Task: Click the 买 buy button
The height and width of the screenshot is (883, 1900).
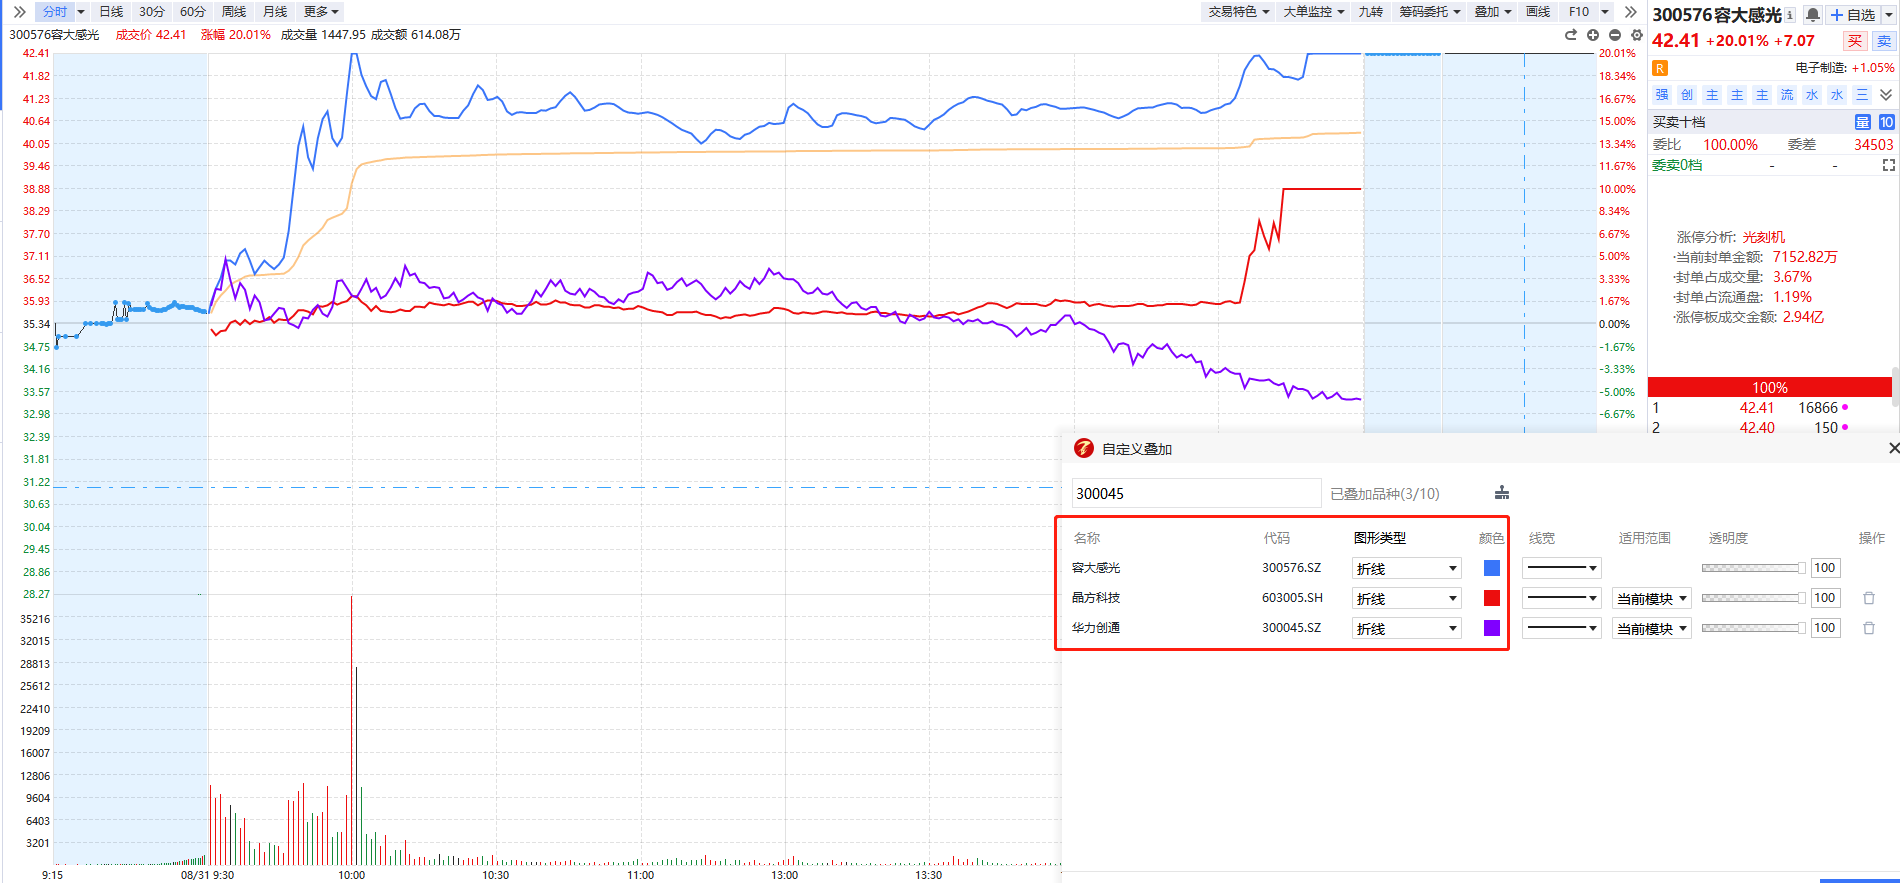Action: [x=1855, y=41]
